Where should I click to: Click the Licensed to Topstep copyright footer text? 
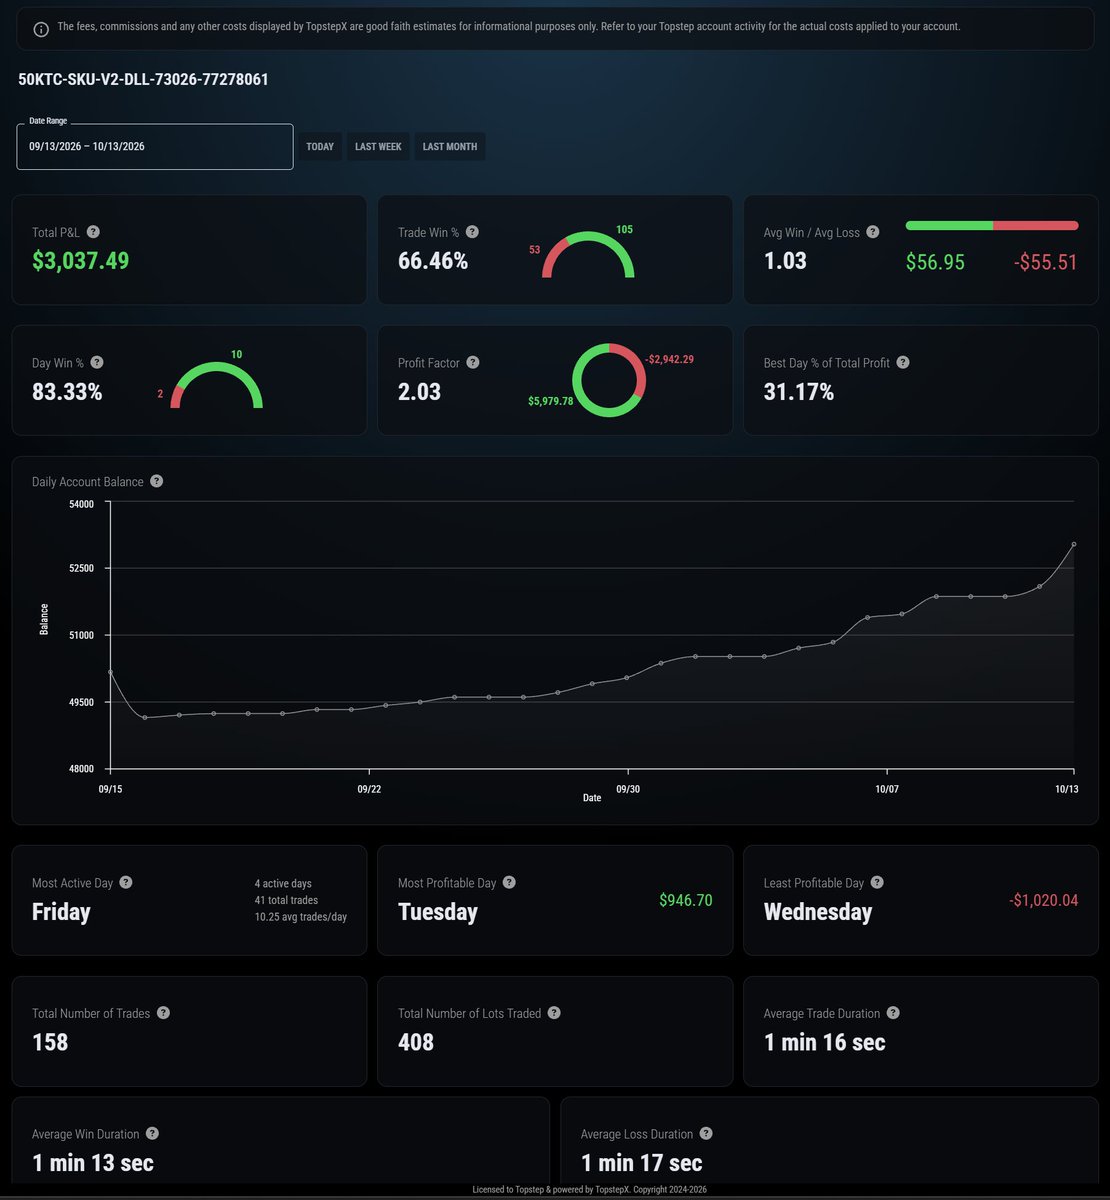[x=589, y=1190]
